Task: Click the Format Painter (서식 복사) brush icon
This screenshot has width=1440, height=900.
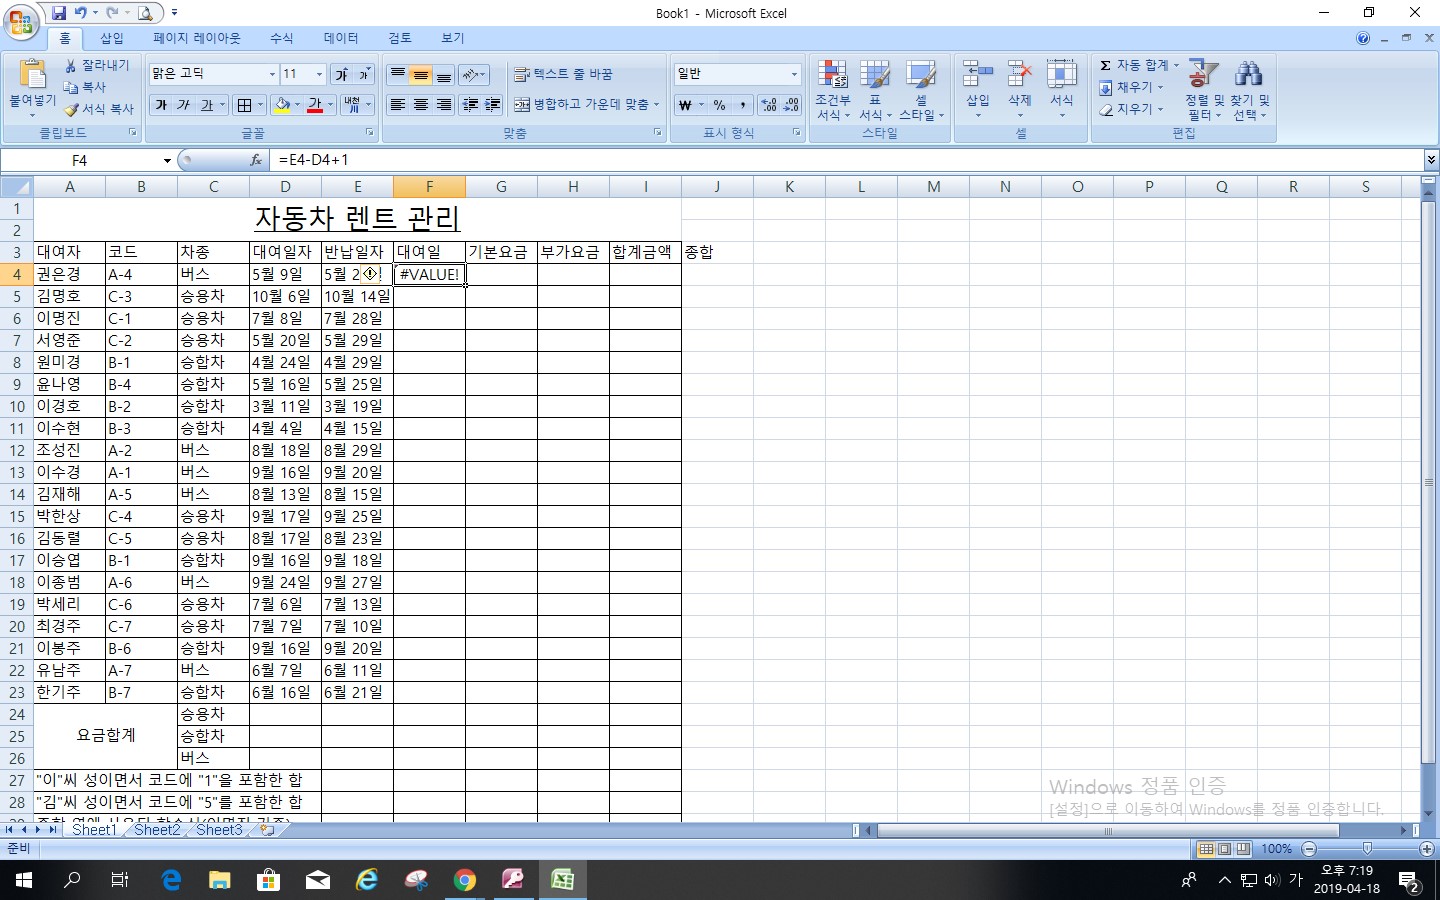Action: 71,109
